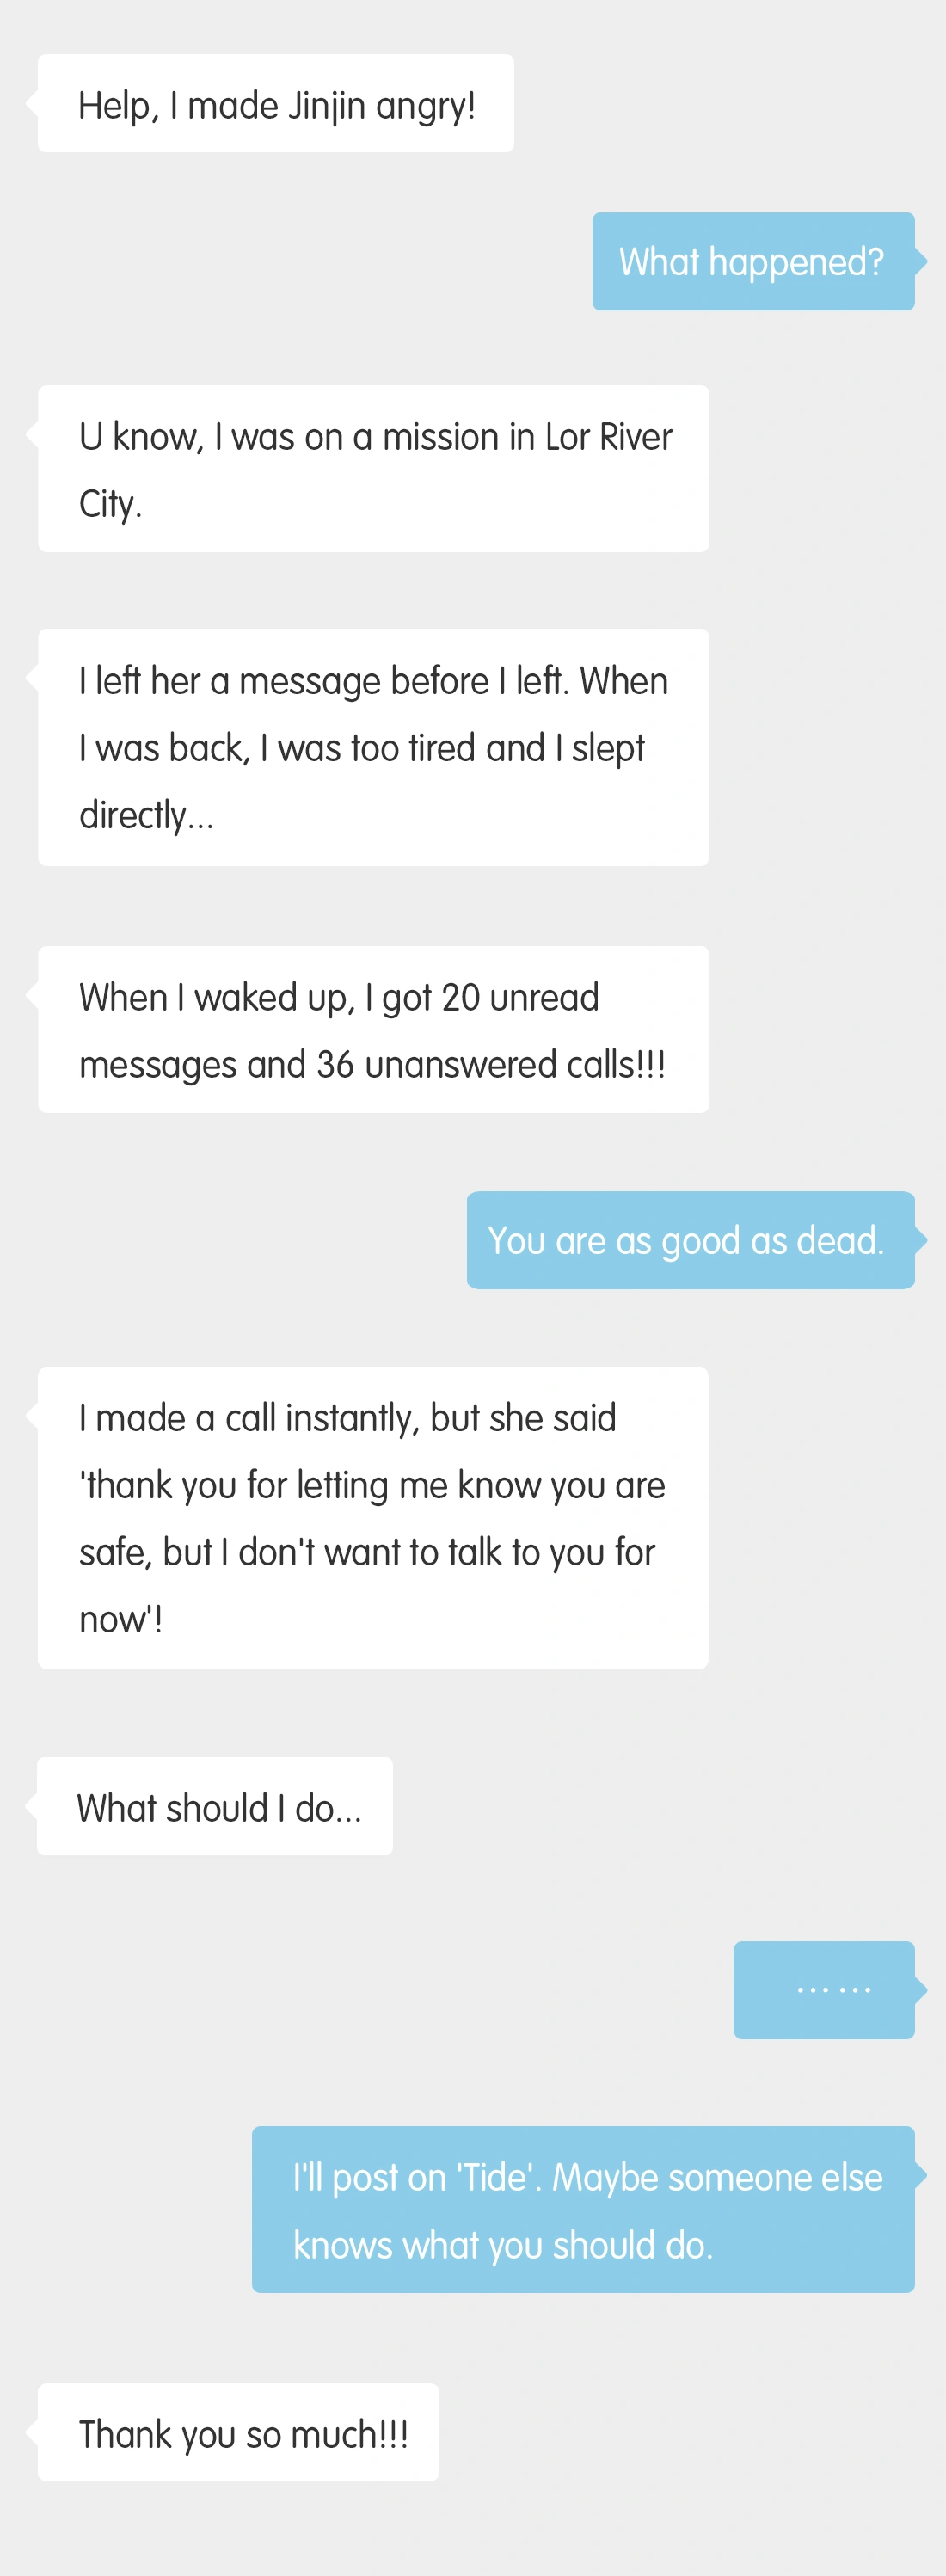Screen dimensions: 946x2576
Task: Click the 'Help, I made Jinjin angry!' message
Action: (276, 104)
